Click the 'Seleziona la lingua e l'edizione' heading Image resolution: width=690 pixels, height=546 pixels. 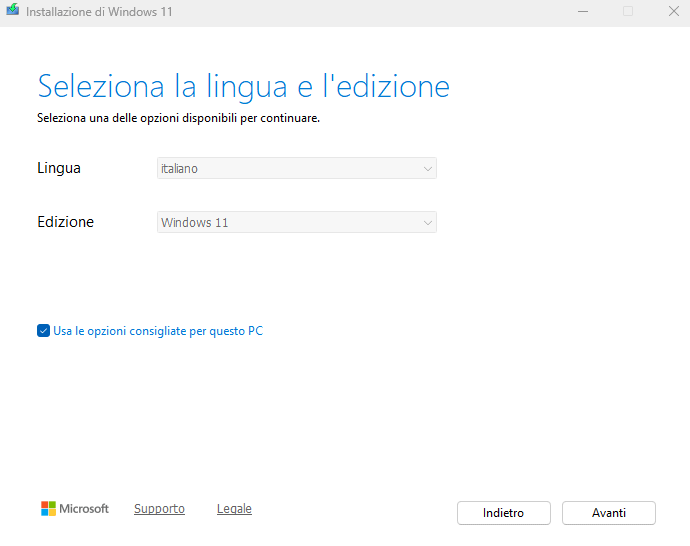click(243, 87)
